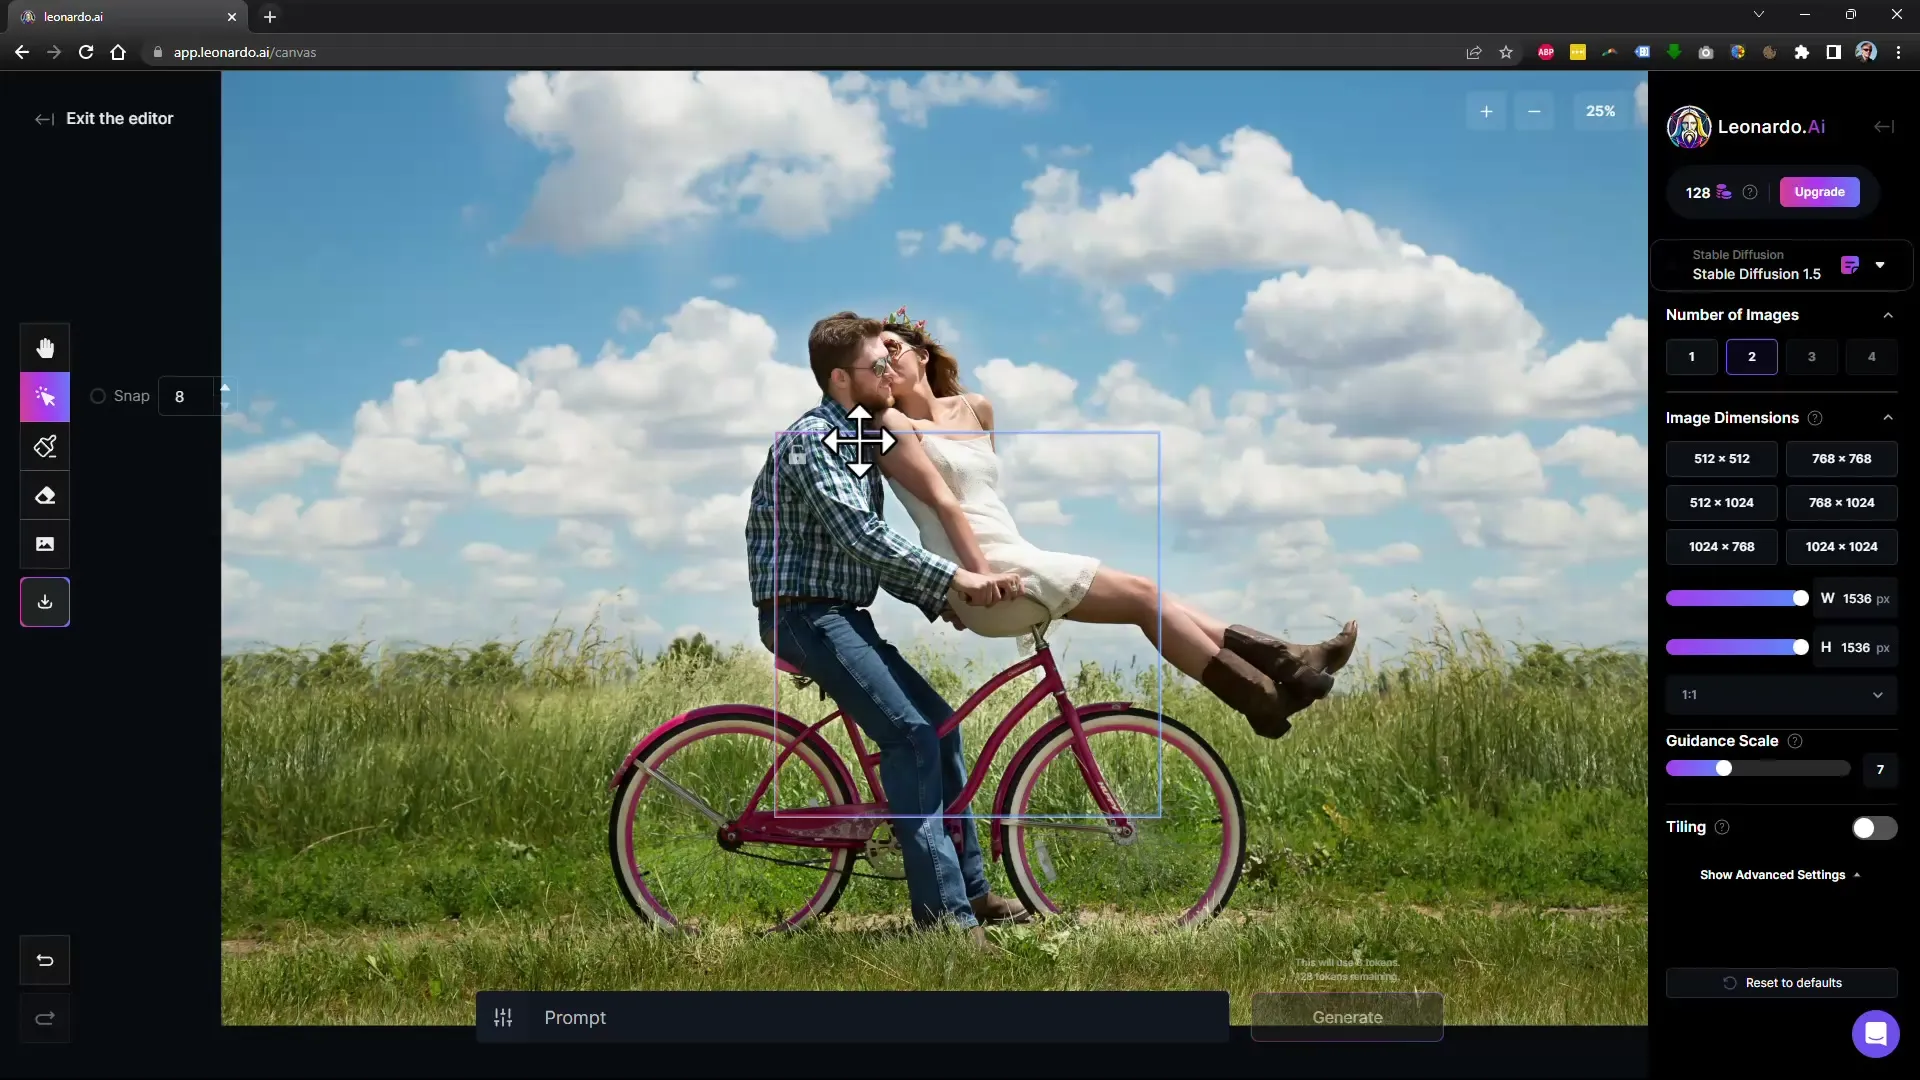Enable Snap to grid checkbox

click(98, 396)
